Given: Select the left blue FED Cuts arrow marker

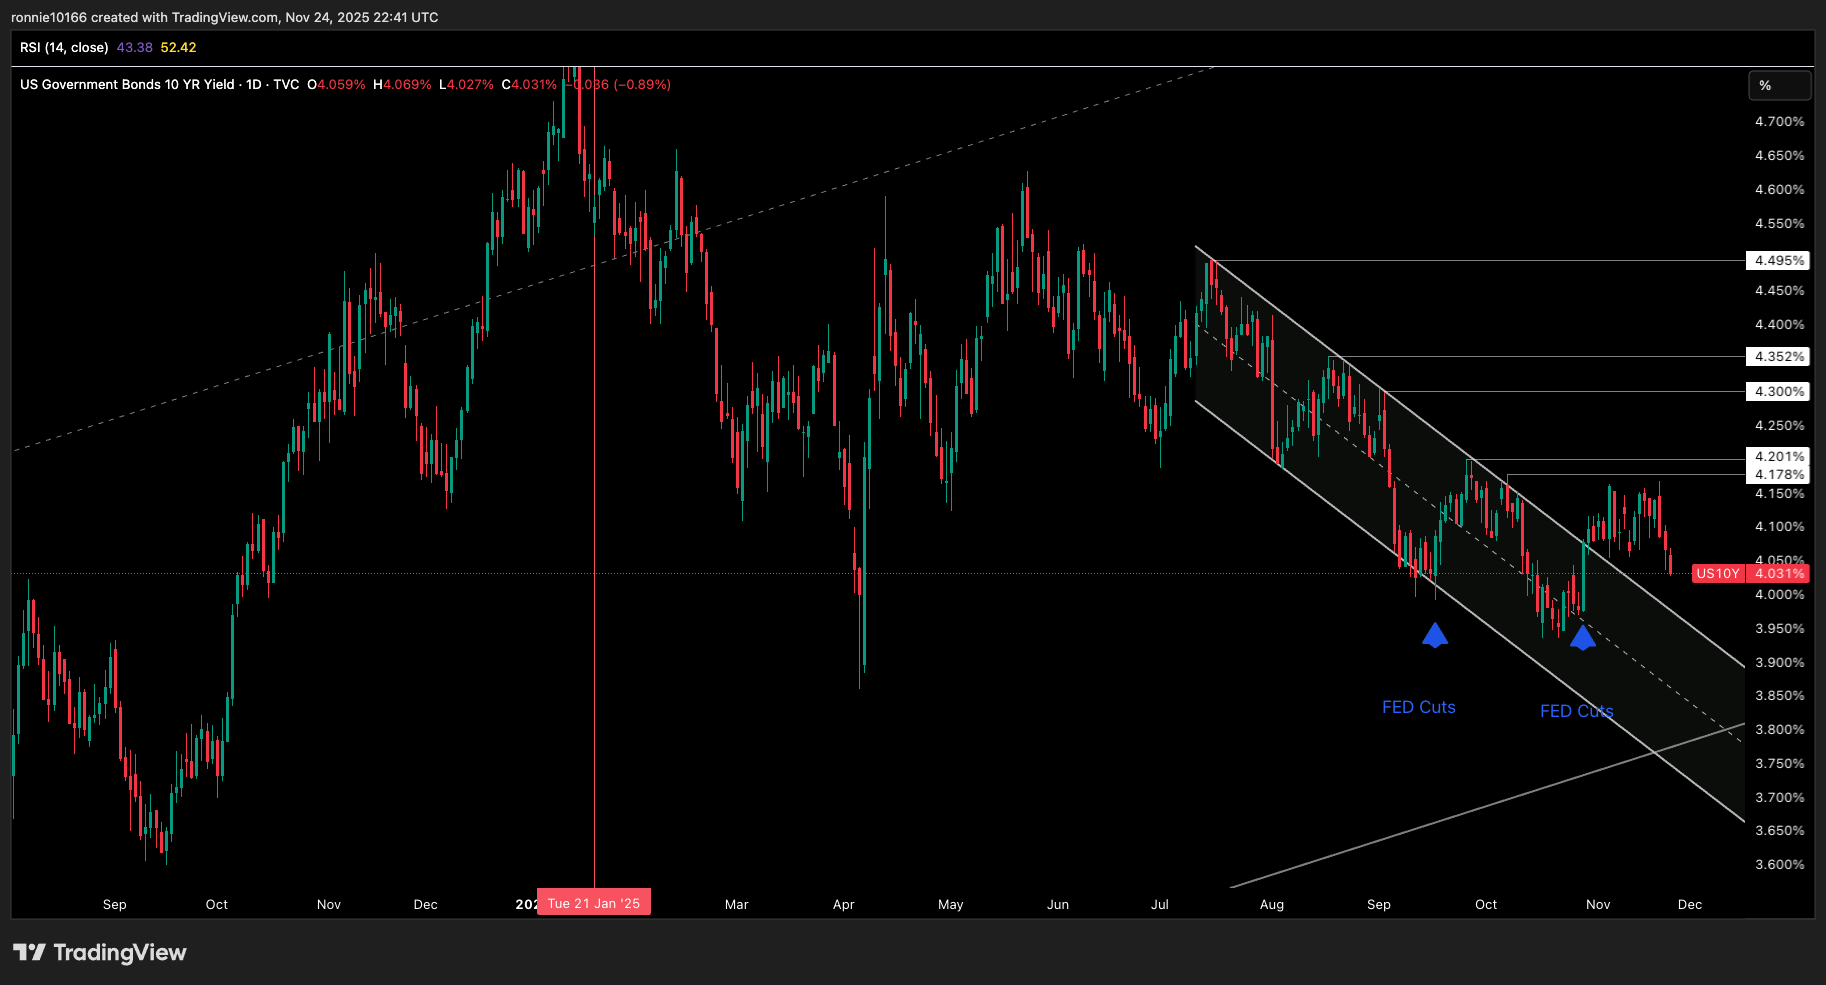Looking at the screenshot, I should click(x=1434, y=633).
